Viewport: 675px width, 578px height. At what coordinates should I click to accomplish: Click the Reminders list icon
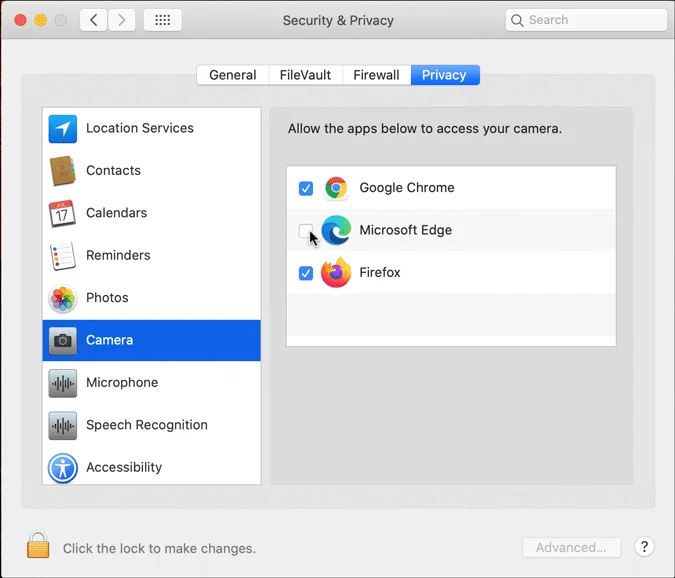point(63,256)
